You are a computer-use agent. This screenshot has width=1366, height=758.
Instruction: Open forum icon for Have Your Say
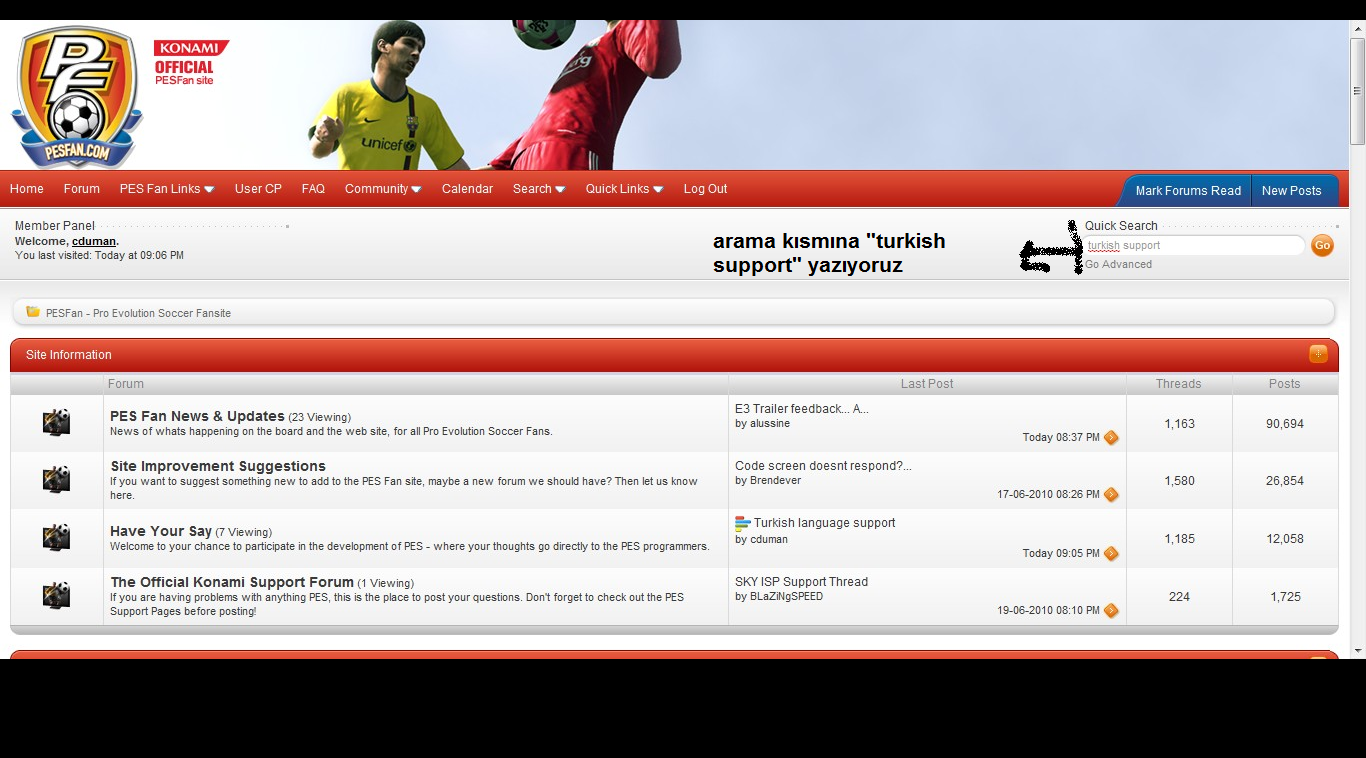(57, 537)
